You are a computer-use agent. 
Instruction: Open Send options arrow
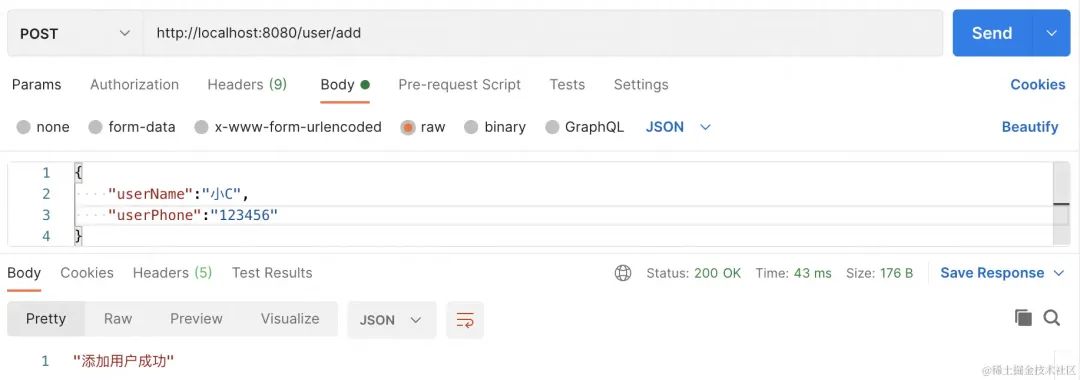1052,33
